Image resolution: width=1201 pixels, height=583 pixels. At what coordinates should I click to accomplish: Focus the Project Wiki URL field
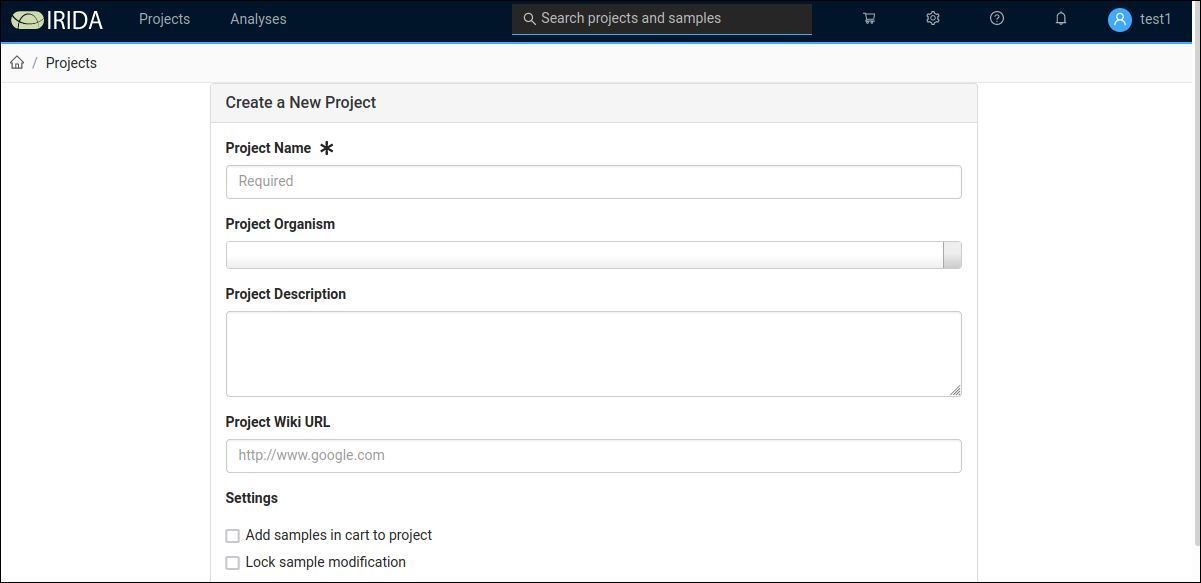point(594,456)
